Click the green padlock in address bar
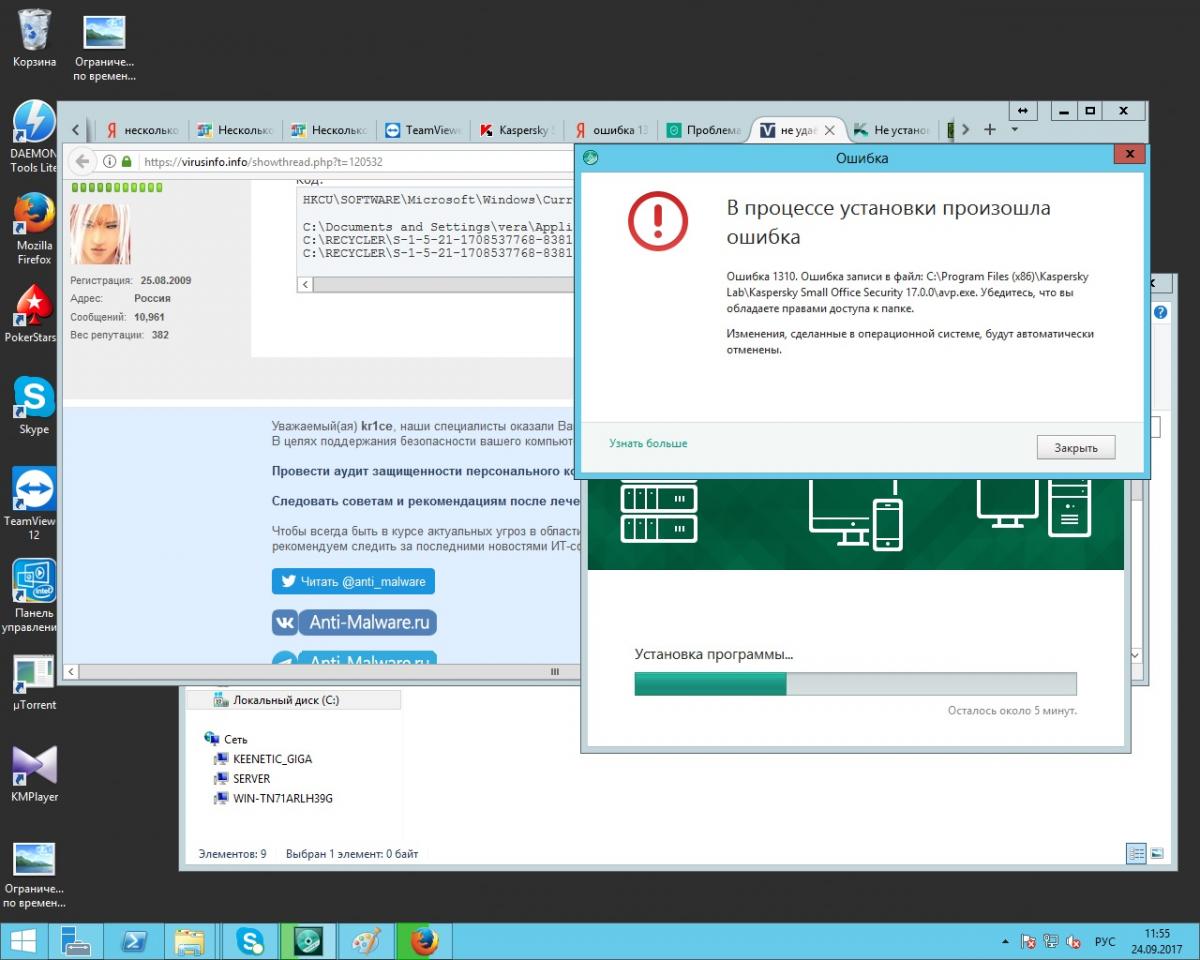This screenshot has width=1200, height=960. click(126, 161)
